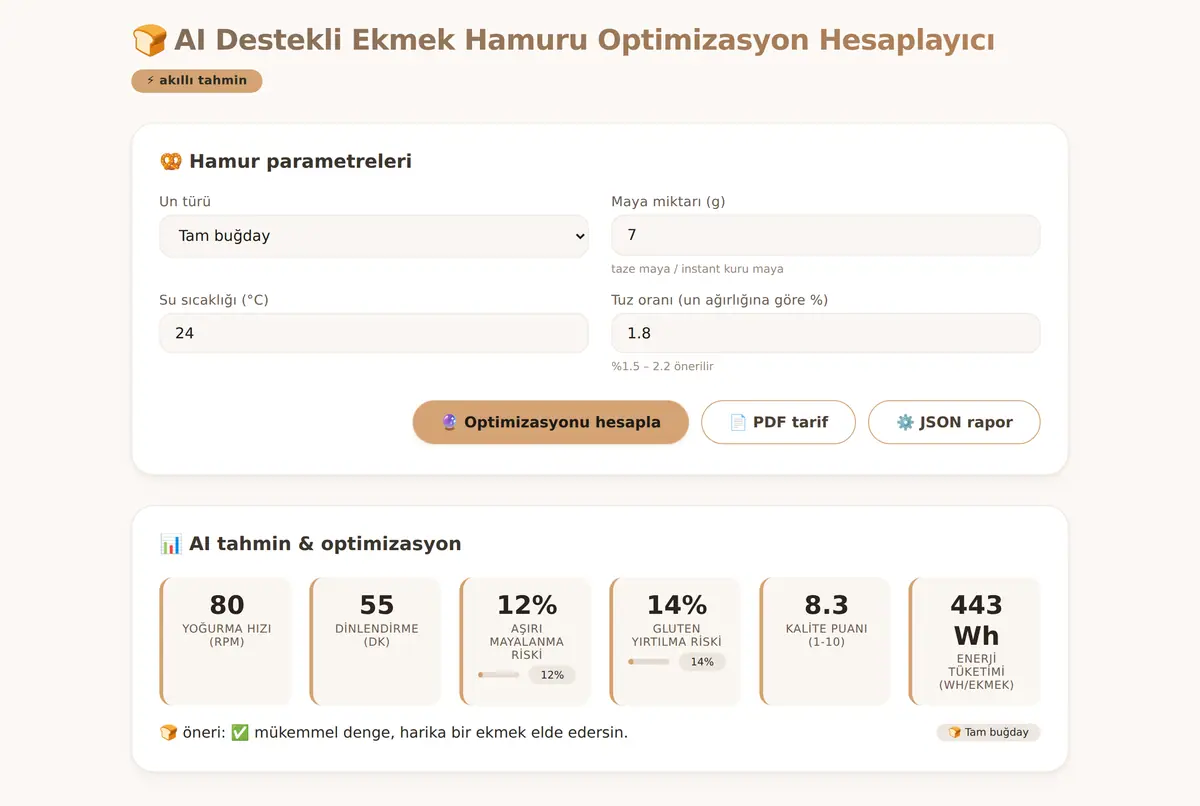
Task: Click the AI tahmin & optimizasyon heading
Action: click(311, 544)
